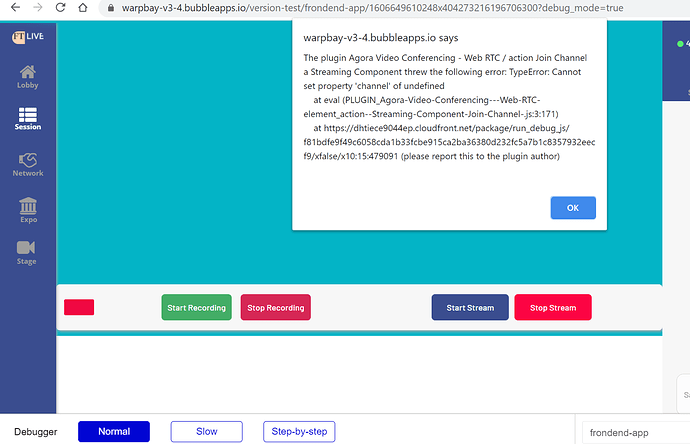The image size is (690, 444).
Task: Open the Stage camera icon
Action: 26,253
